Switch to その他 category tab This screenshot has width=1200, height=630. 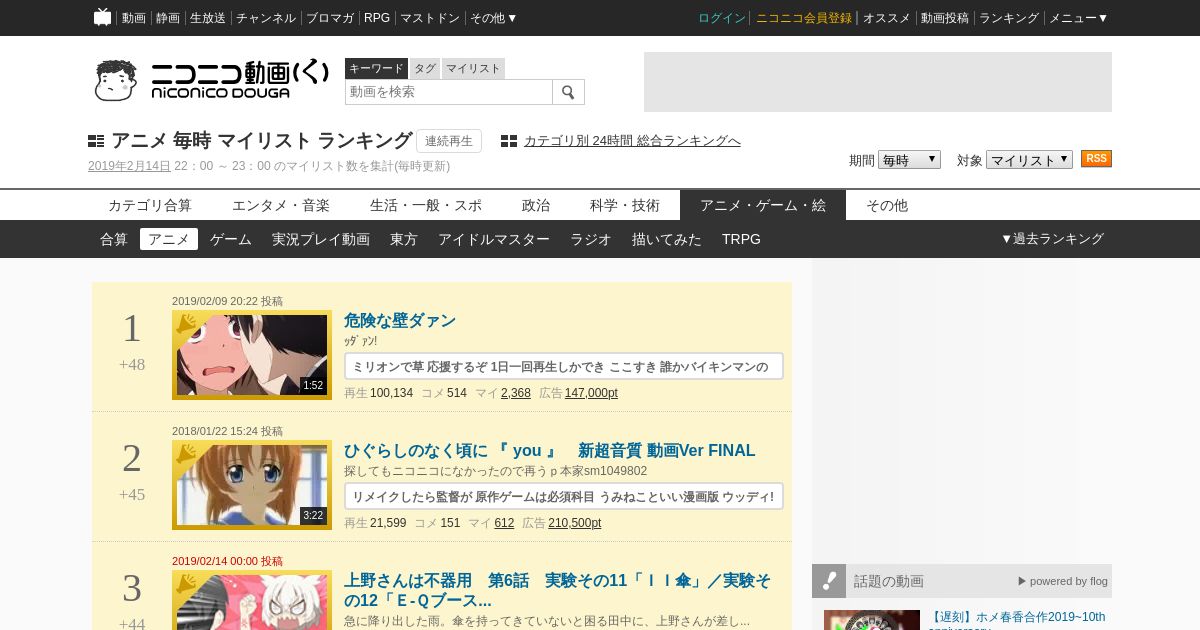pos(887,205)
